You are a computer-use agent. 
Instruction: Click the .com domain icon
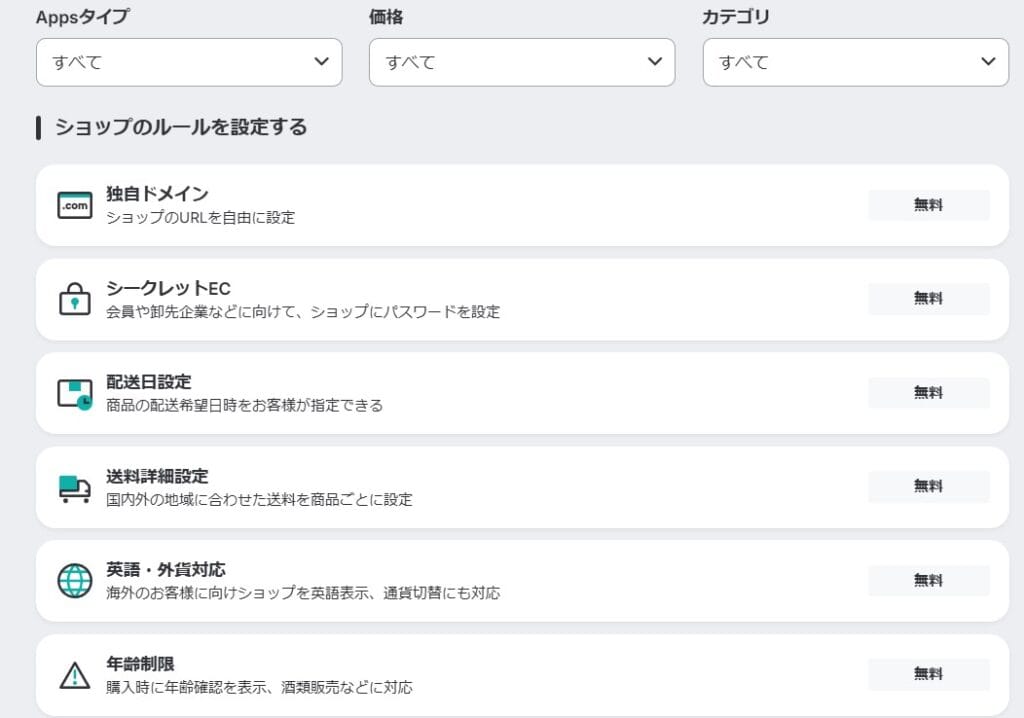[x=75, y=205]
